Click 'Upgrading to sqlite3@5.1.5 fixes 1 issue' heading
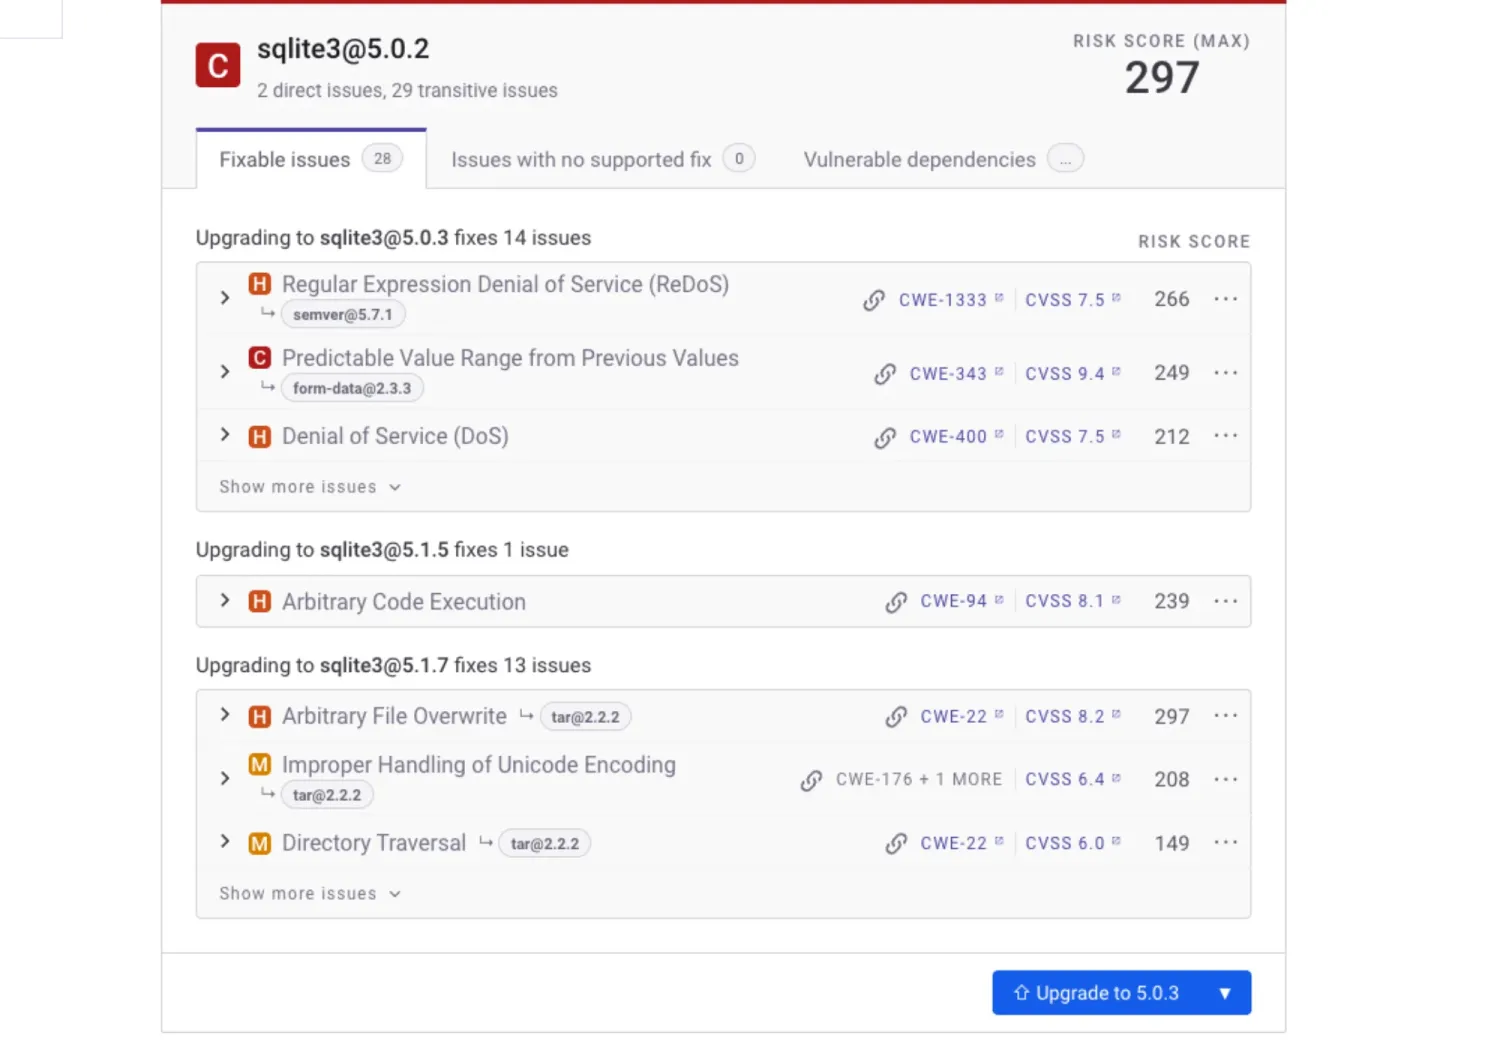This screenshot has width=1500, height=1050. point(382,550)
